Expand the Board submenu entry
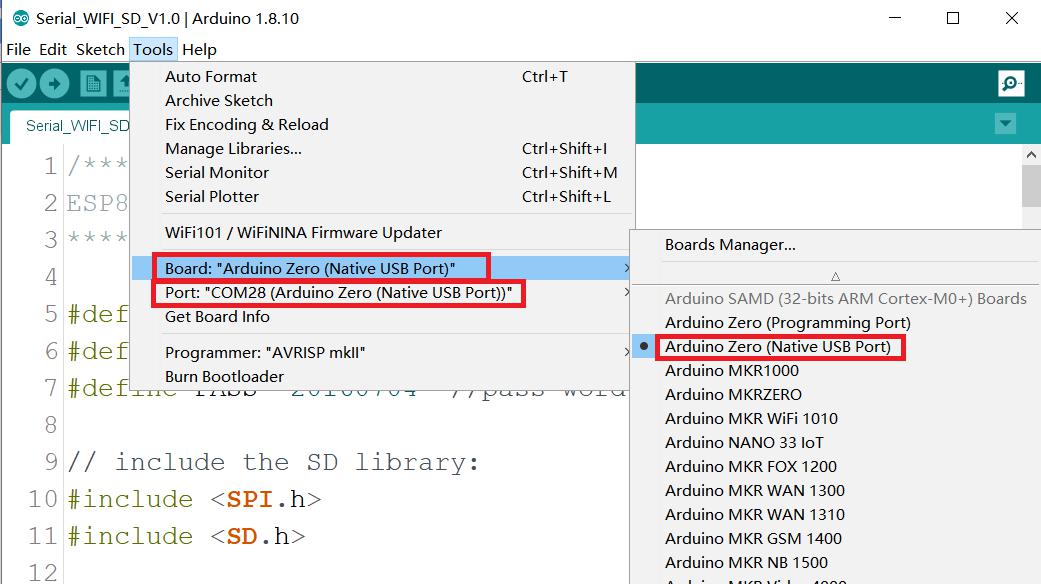 tap(382, 269)
